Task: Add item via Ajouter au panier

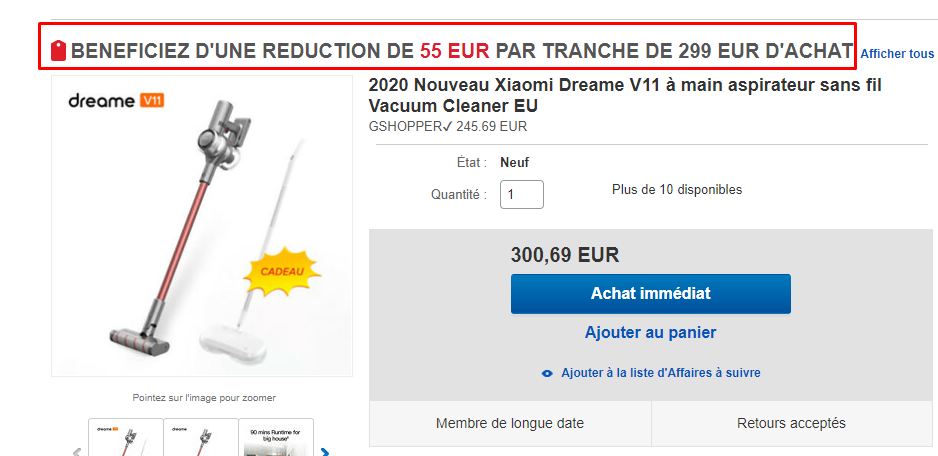Action: click(x=650, y=333)
